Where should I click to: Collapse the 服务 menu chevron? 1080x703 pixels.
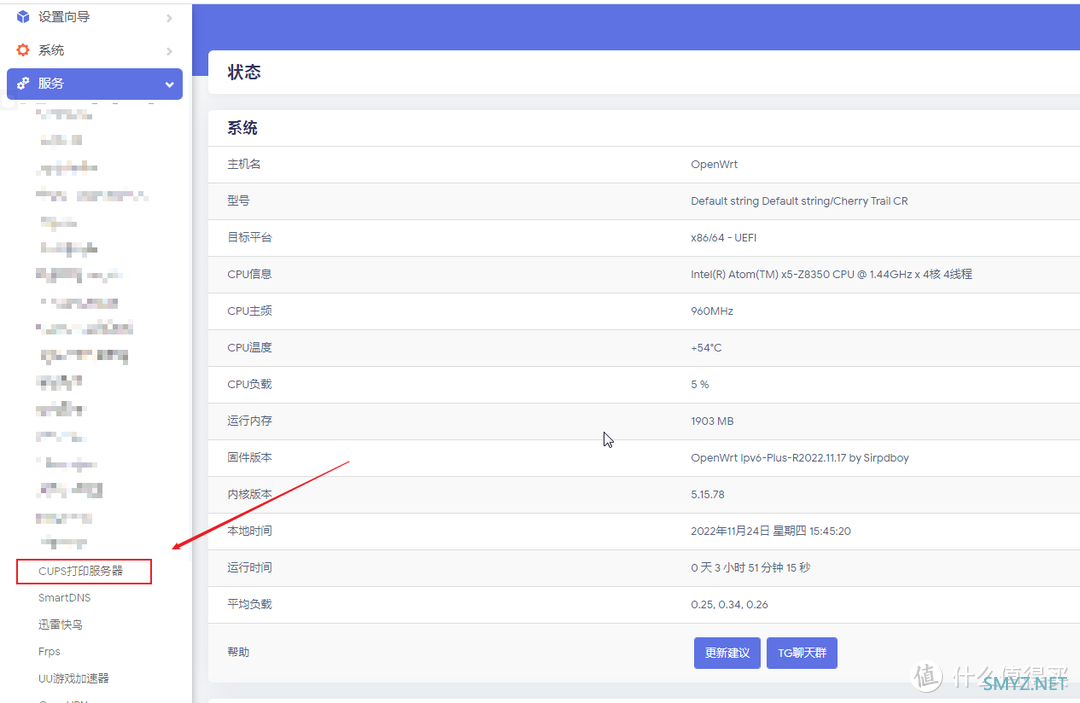click(x=169, y=85)
